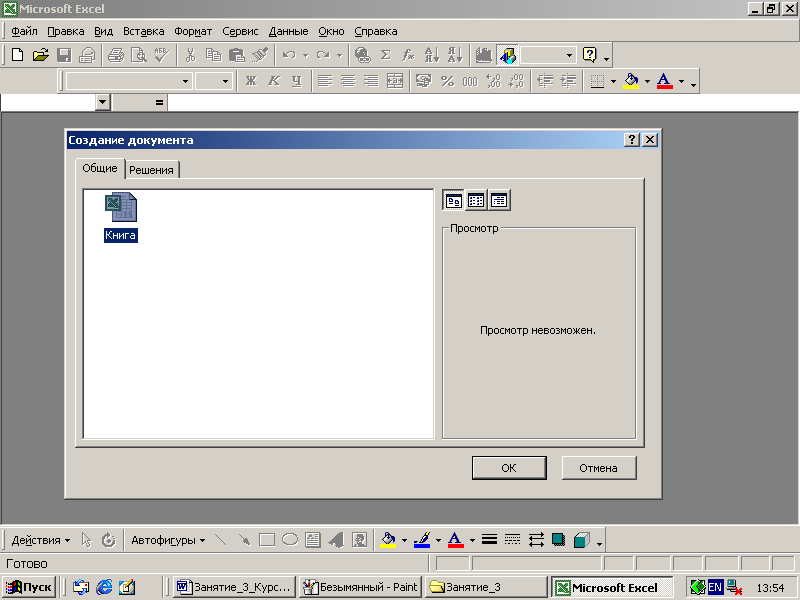The image size is (800, 600).
Task: Click Increase Decimal icon
Action: coord(493,81)
